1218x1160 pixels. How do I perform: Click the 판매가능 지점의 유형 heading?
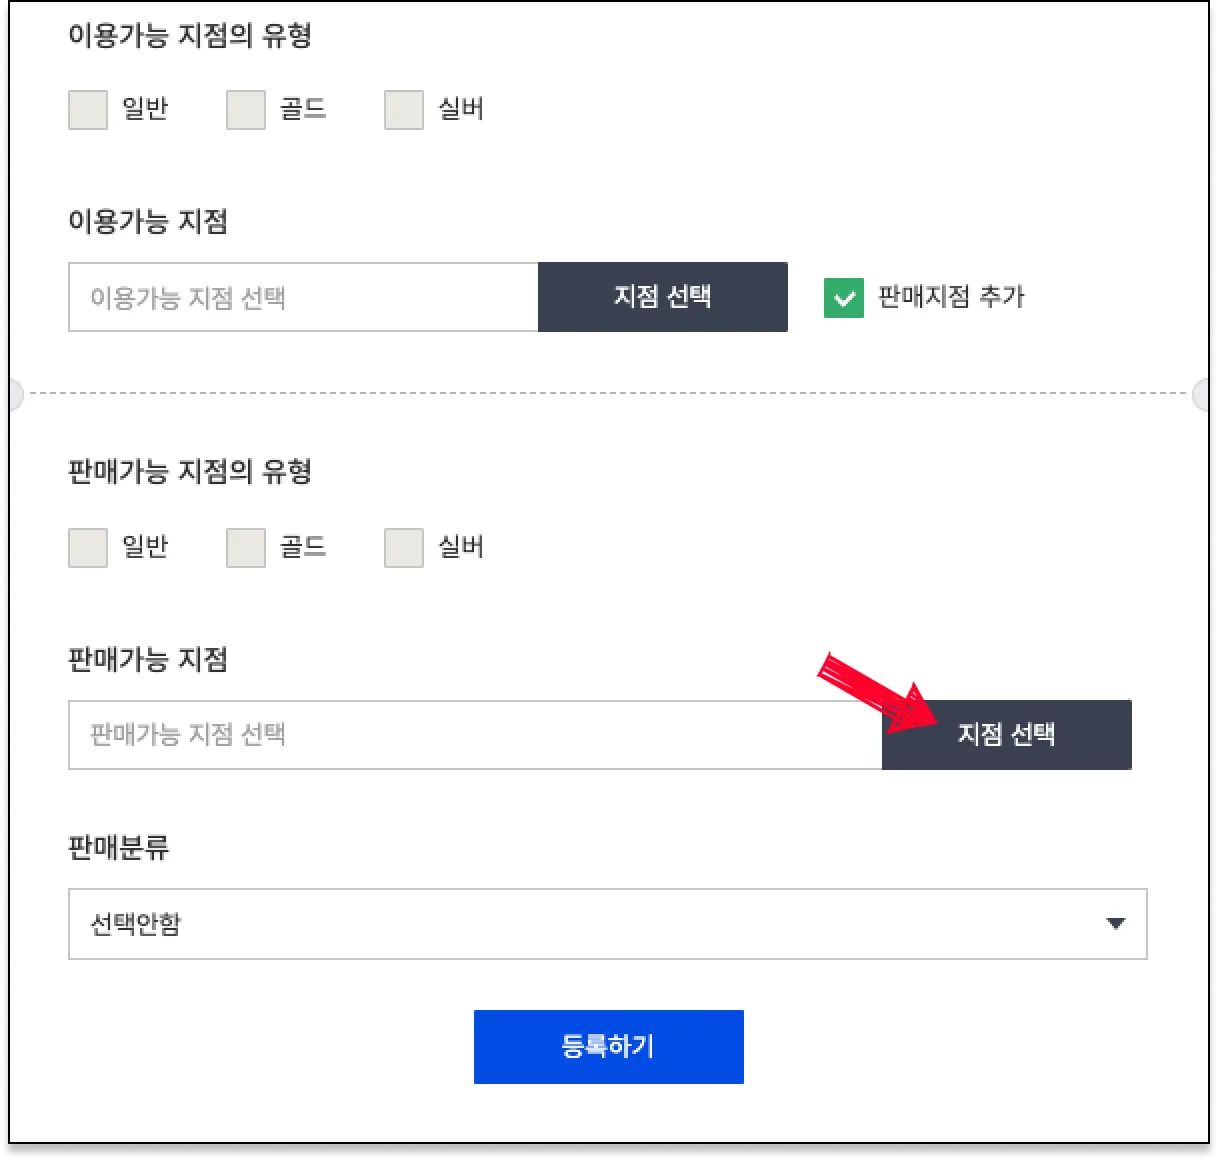tap(190, 471)
